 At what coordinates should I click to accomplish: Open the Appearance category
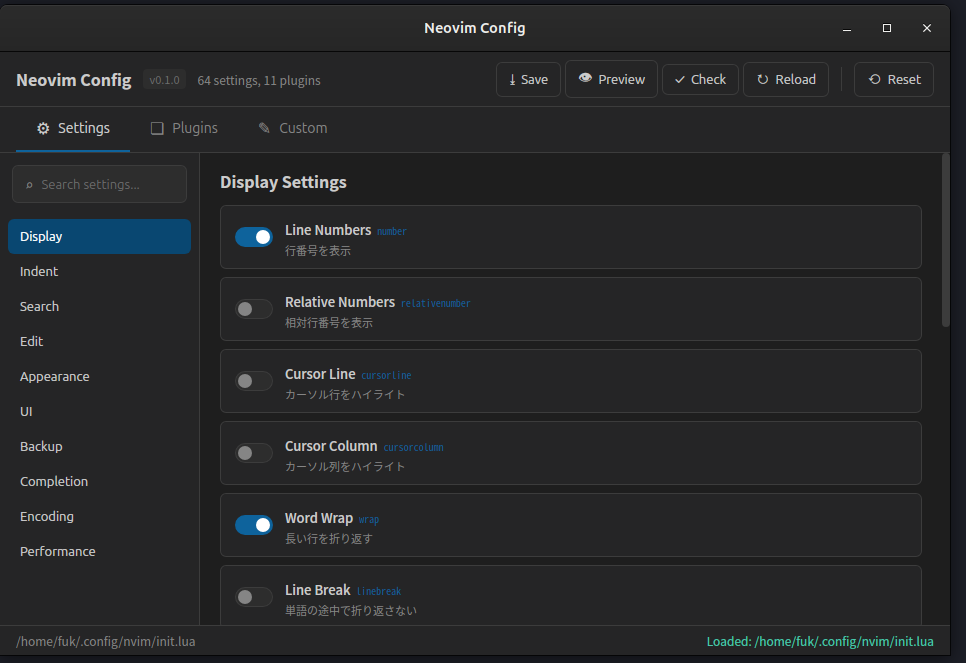99,376
